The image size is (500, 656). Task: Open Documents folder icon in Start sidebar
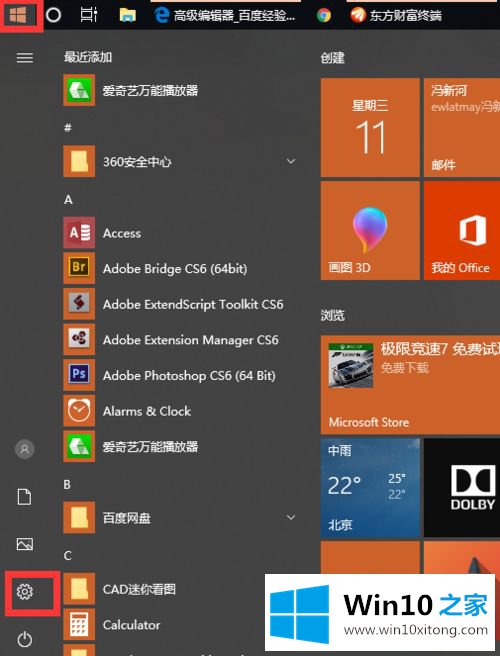[24, 497]
